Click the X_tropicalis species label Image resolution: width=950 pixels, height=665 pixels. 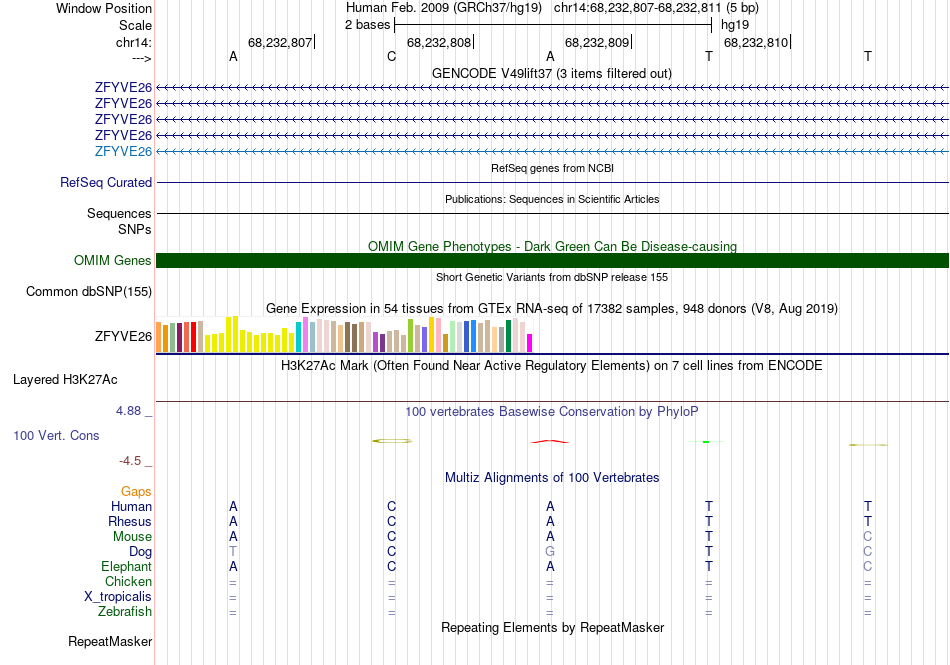(118, 597)
